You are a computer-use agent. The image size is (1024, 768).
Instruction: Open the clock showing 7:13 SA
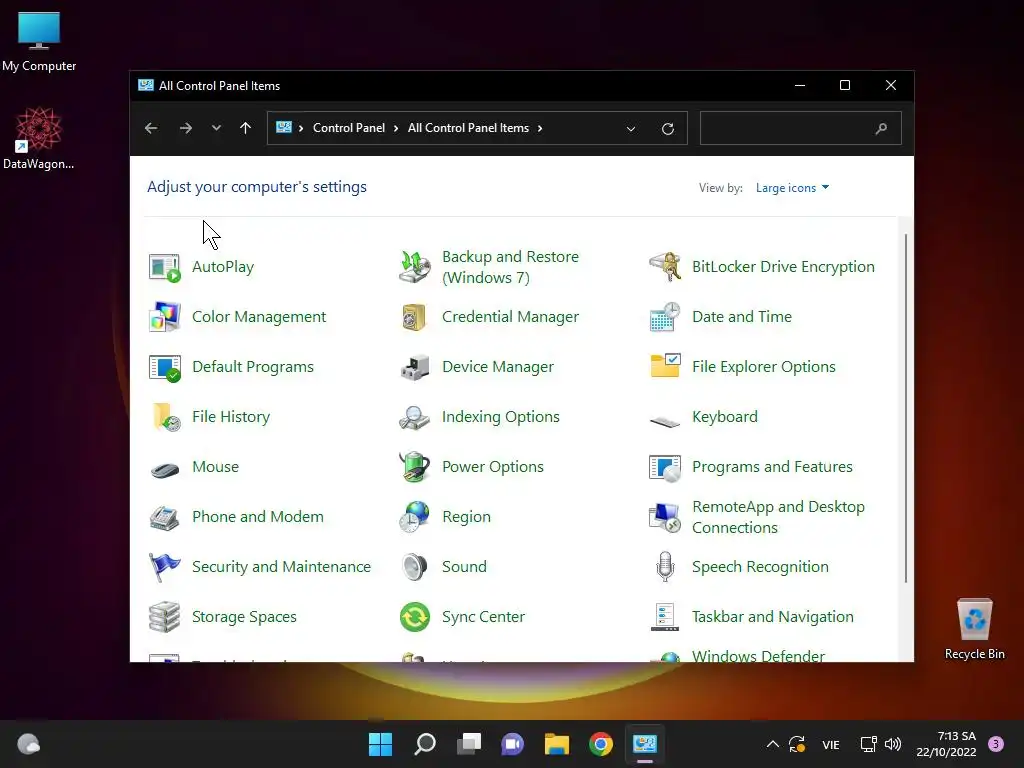(946, 744)
